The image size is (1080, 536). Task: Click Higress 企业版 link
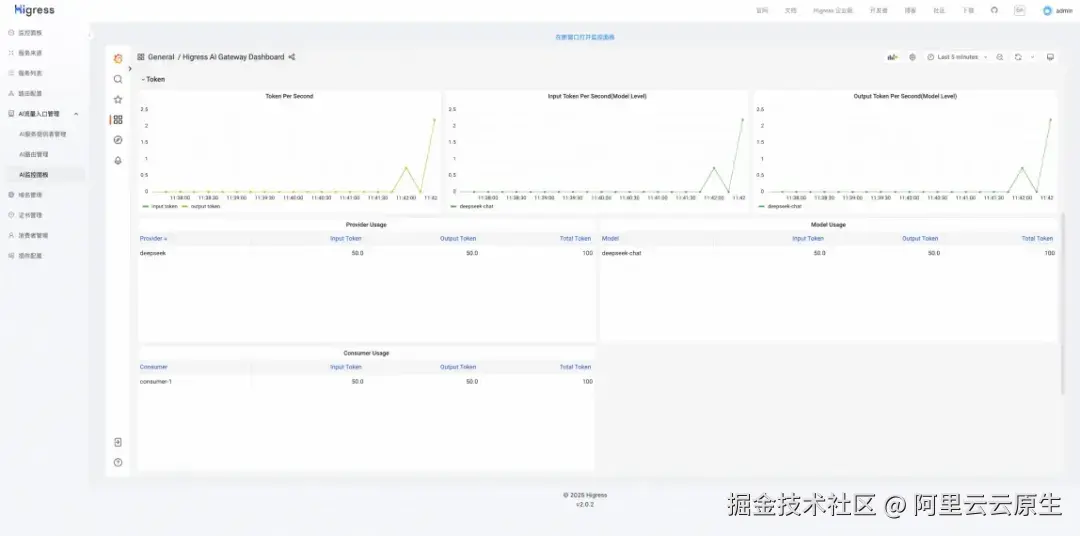(833, 11)
